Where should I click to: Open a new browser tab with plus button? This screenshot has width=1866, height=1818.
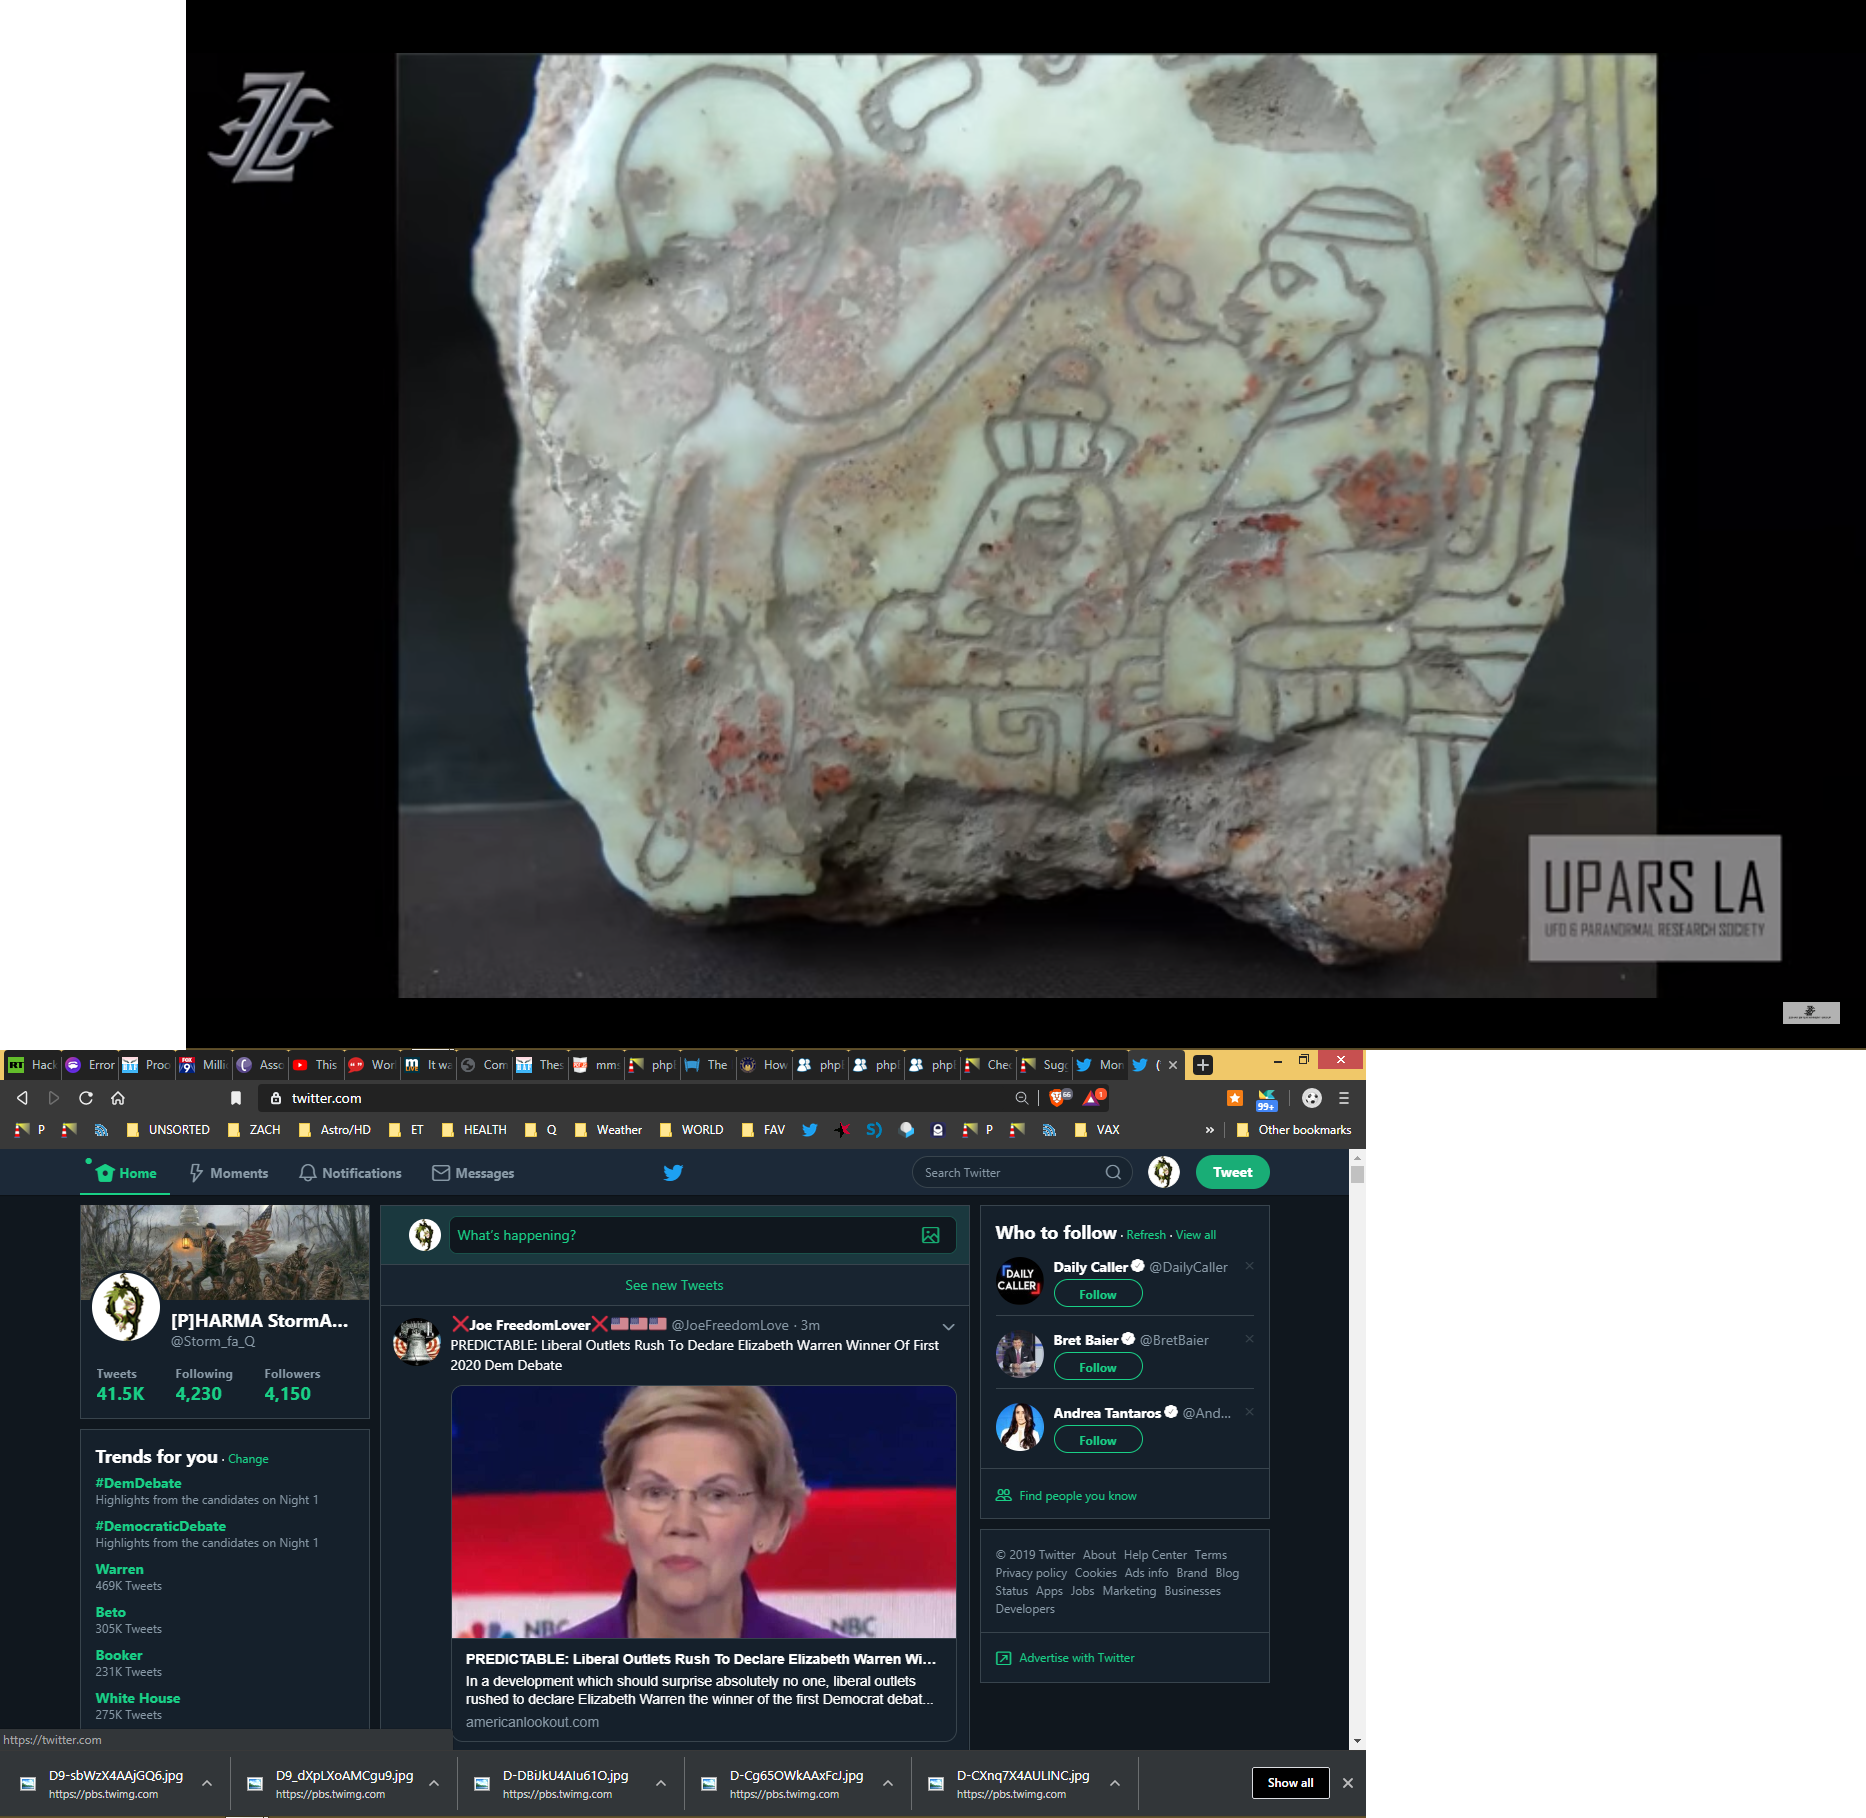(x=1203, y=1065)
